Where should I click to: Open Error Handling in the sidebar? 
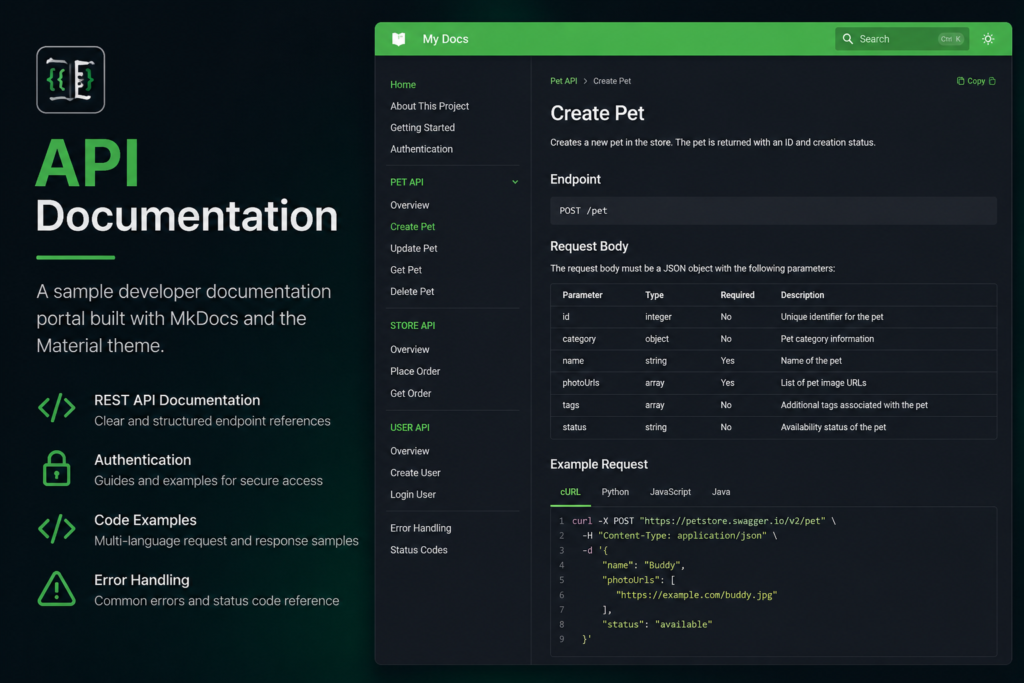pyautogui.click(x=421, y=528)
